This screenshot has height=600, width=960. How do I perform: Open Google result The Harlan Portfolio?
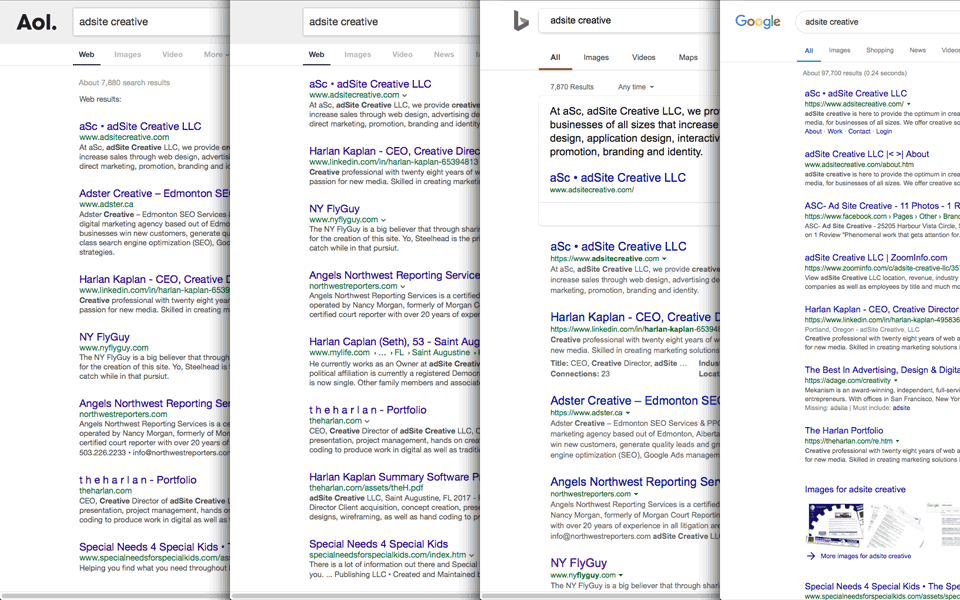click(x=844, y=430)
